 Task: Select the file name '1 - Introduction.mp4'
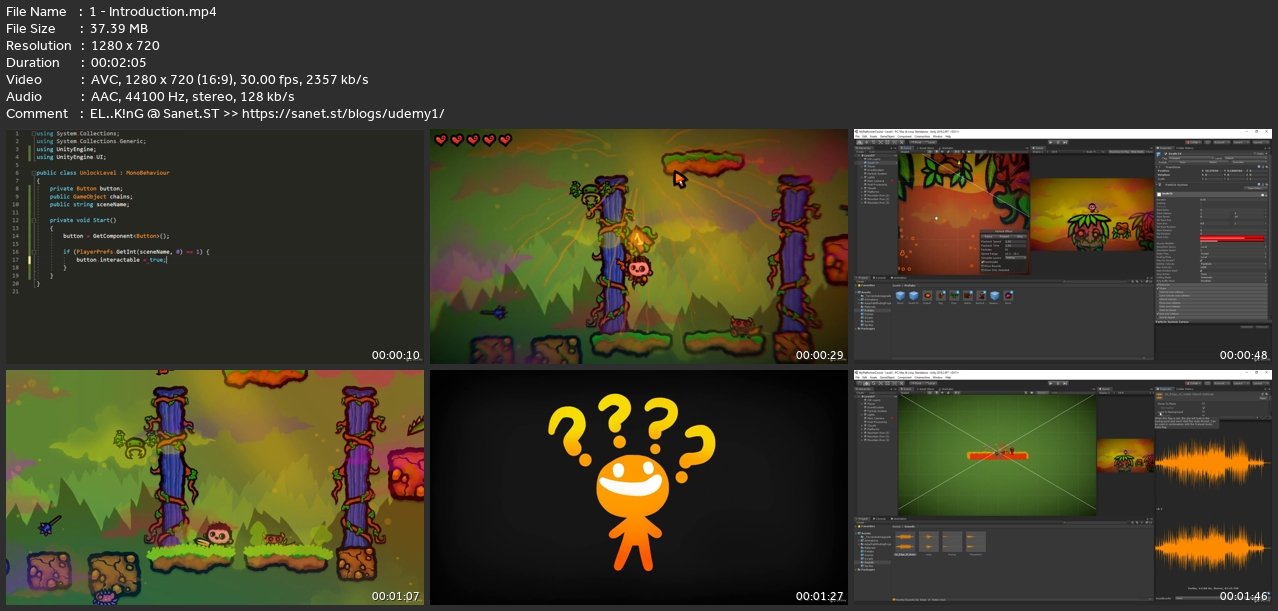(153, 12)
